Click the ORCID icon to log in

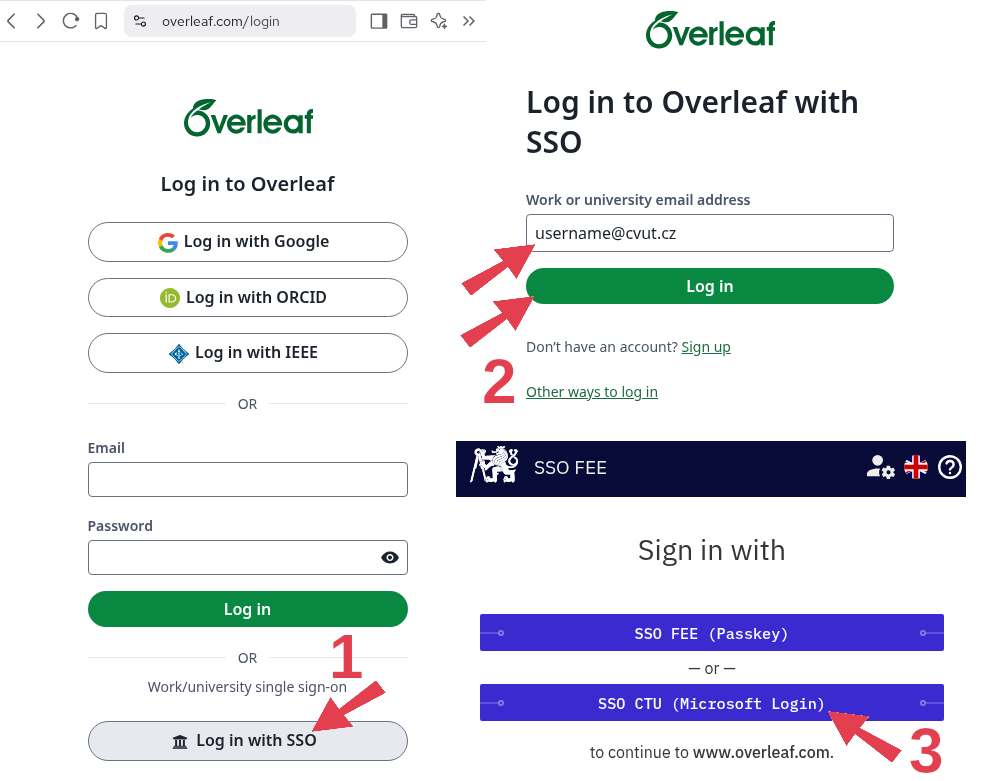[x=168, y=297]
